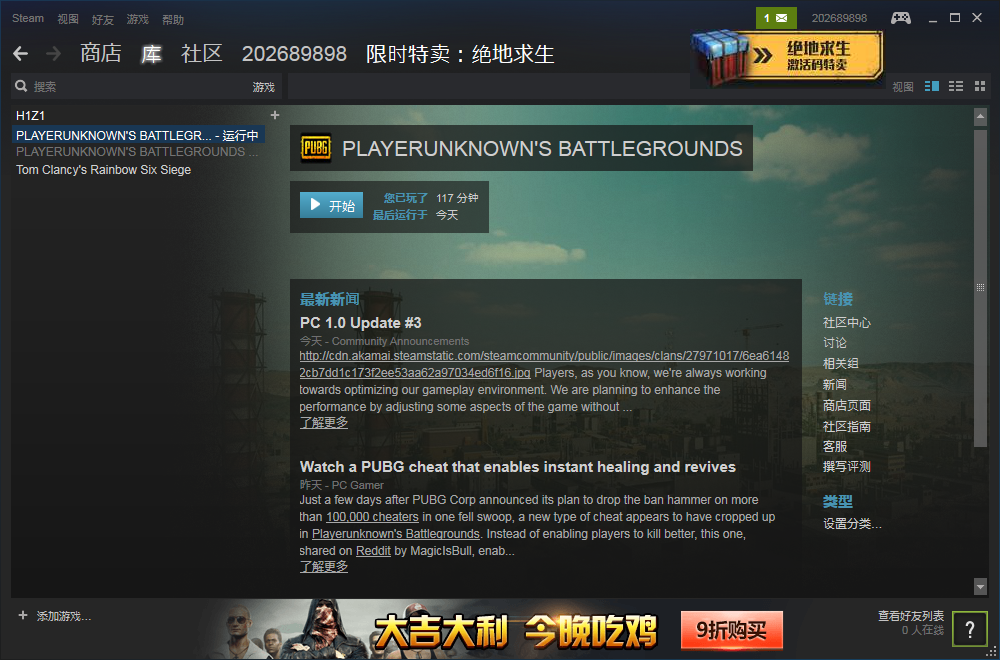Open 相关组 link
Viewport: 1000px width, 660px height.
click(841, 363)
